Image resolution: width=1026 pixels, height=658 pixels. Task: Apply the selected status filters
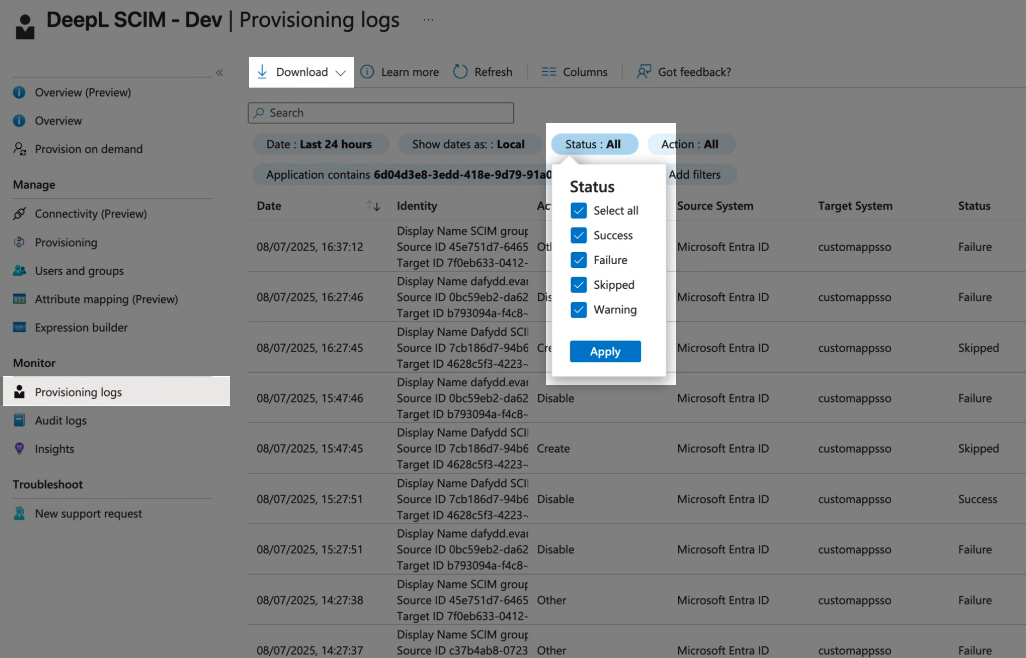tap(605, 352)
